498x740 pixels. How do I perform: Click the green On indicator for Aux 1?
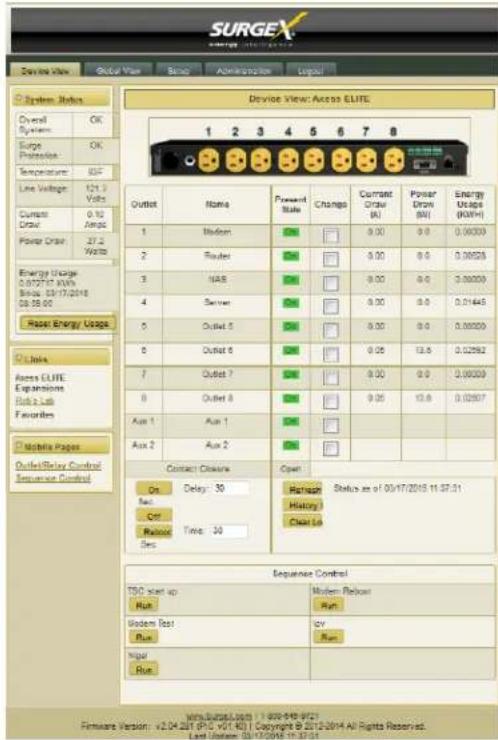tap(291, 421)
